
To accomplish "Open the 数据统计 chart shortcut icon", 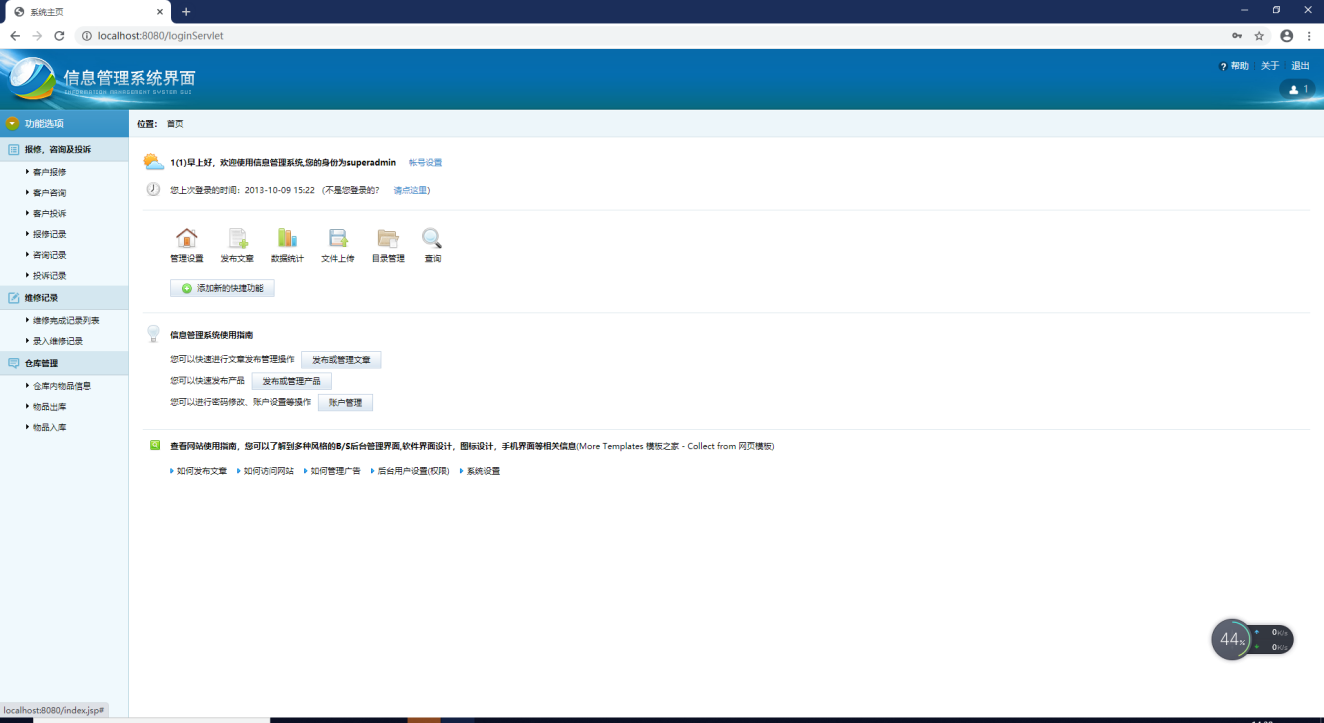I will click(287, 238).
